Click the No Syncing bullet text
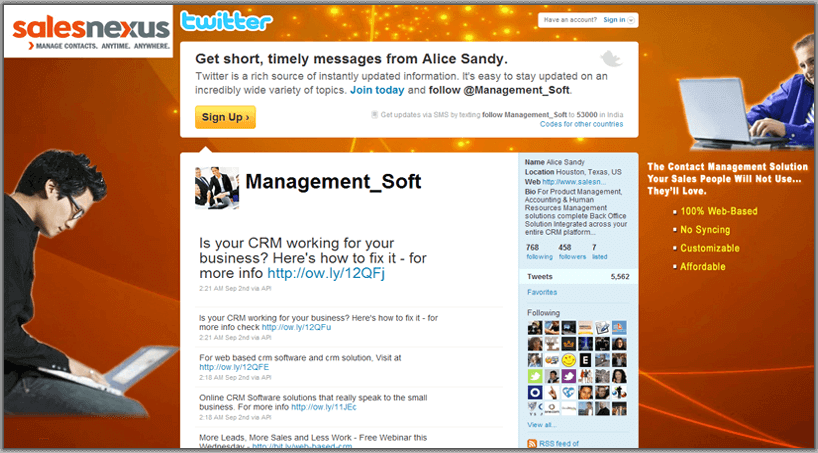The width and height of the screenshot is (818, 453). pyautogui.click(x=705, y=230)
